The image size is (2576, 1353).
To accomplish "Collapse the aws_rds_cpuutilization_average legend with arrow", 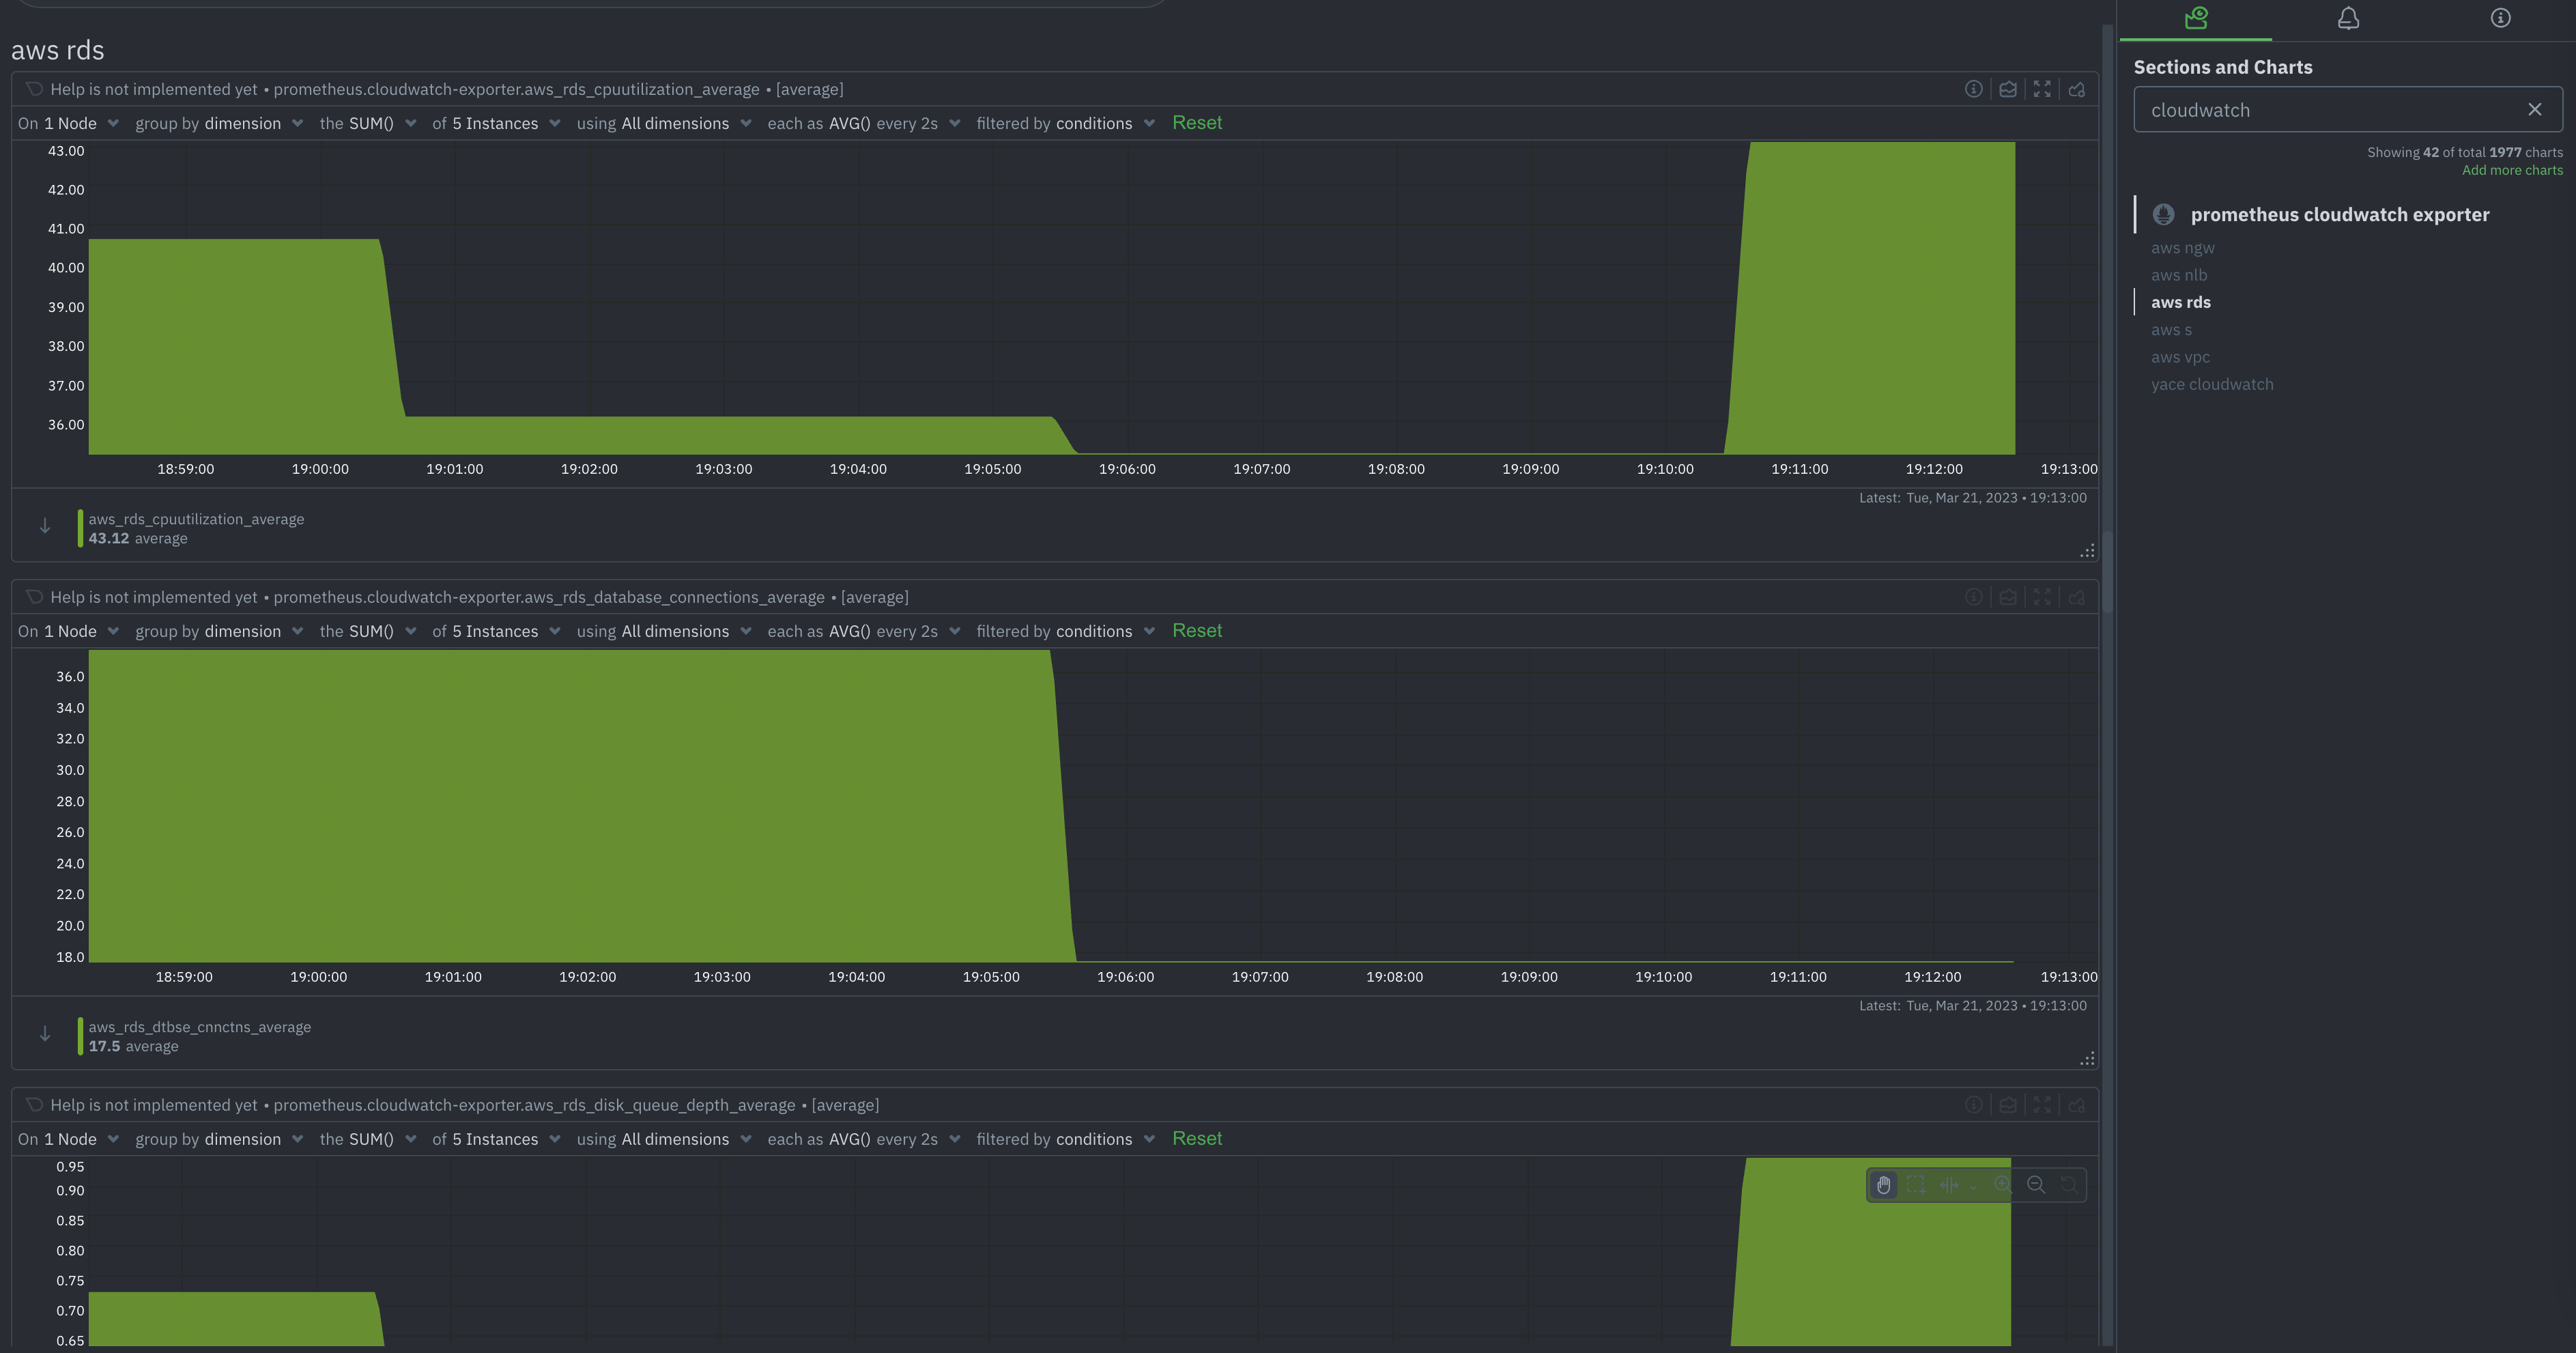I will click(45, 525).
